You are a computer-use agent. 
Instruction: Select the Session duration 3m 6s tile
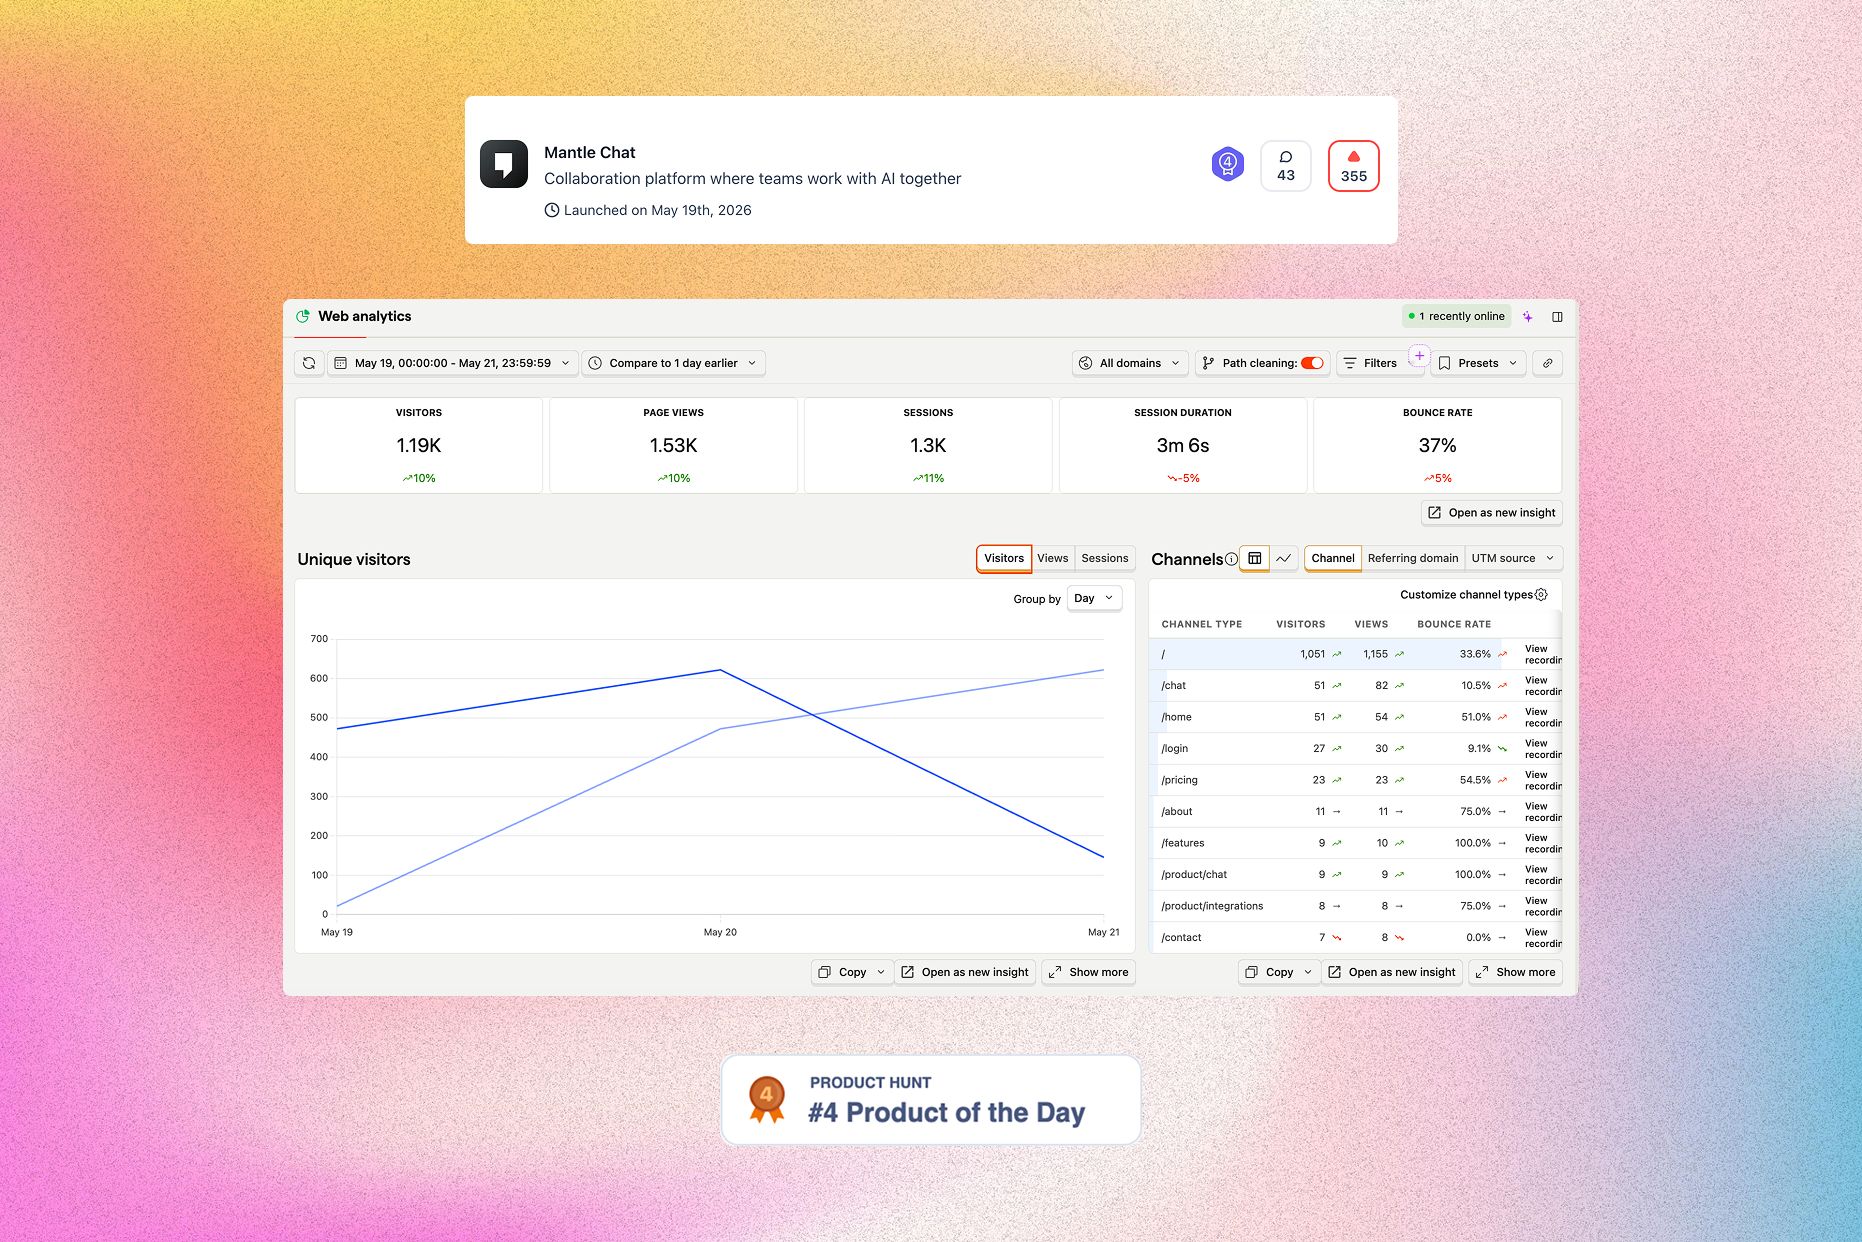[x=1183, y=445]
